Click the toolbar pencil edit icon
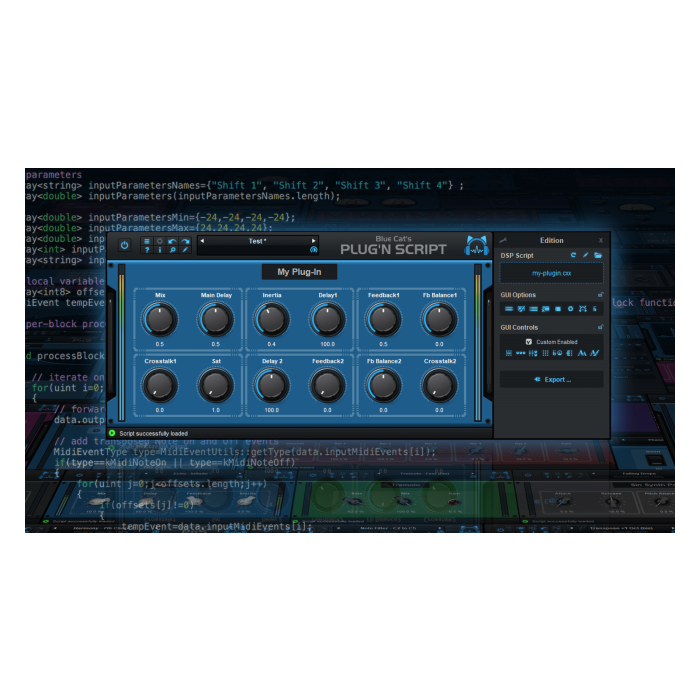The height and width of the screenshot is (700, 700). coord(185,250)
